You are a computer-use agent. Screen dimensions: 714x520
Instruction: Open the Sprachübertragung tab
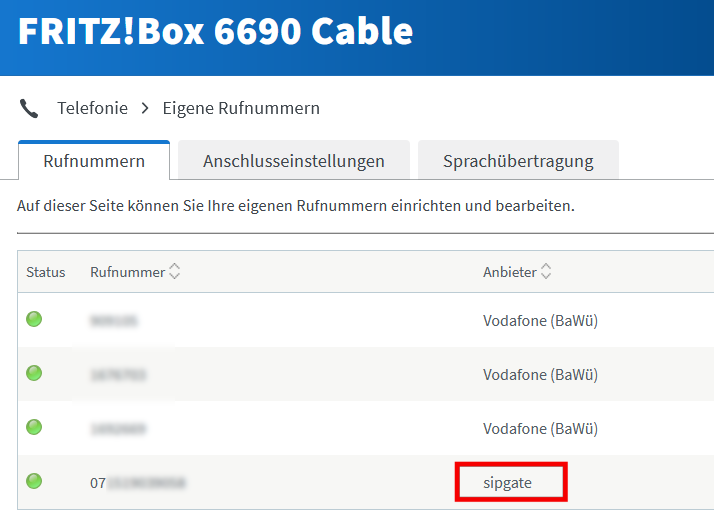[518, 161]
